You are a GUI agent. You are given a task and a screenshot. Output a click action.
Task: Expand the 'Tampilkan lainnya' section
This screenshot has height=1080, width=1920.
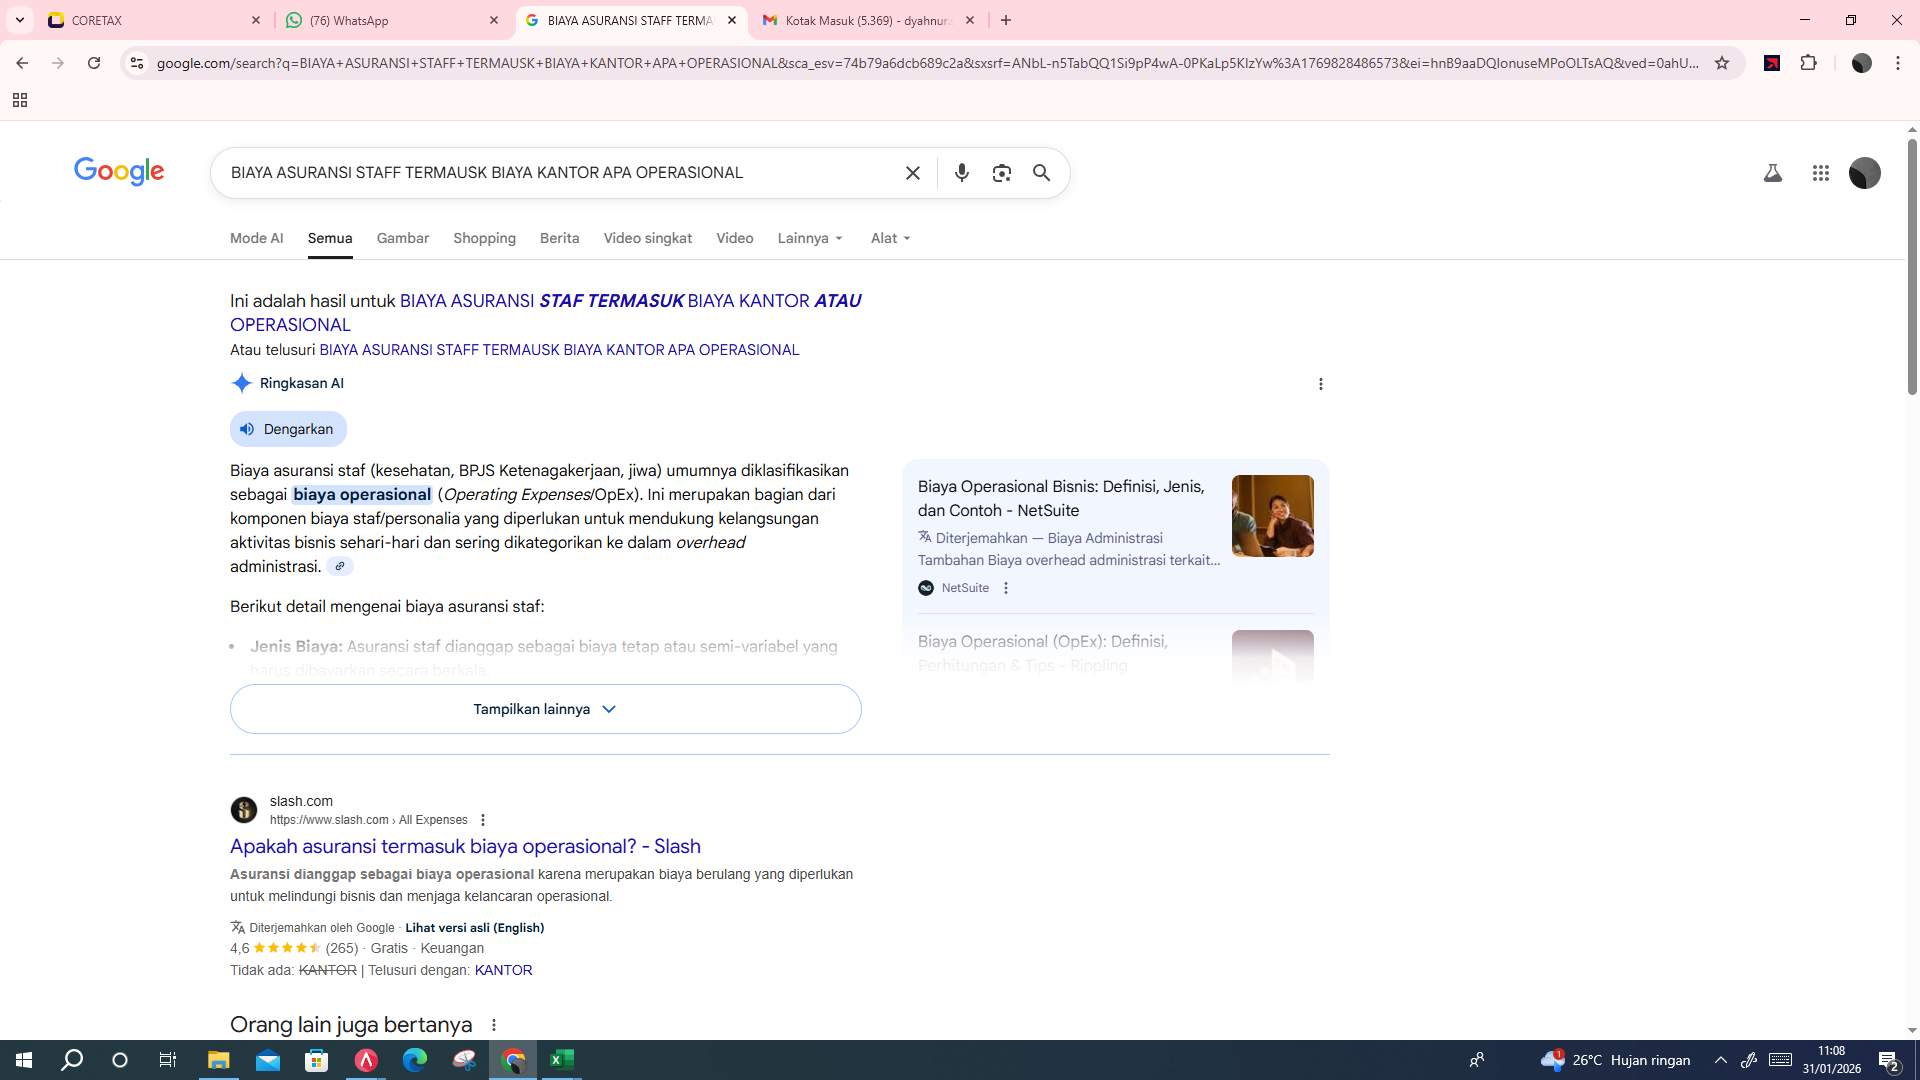point(545,708)
